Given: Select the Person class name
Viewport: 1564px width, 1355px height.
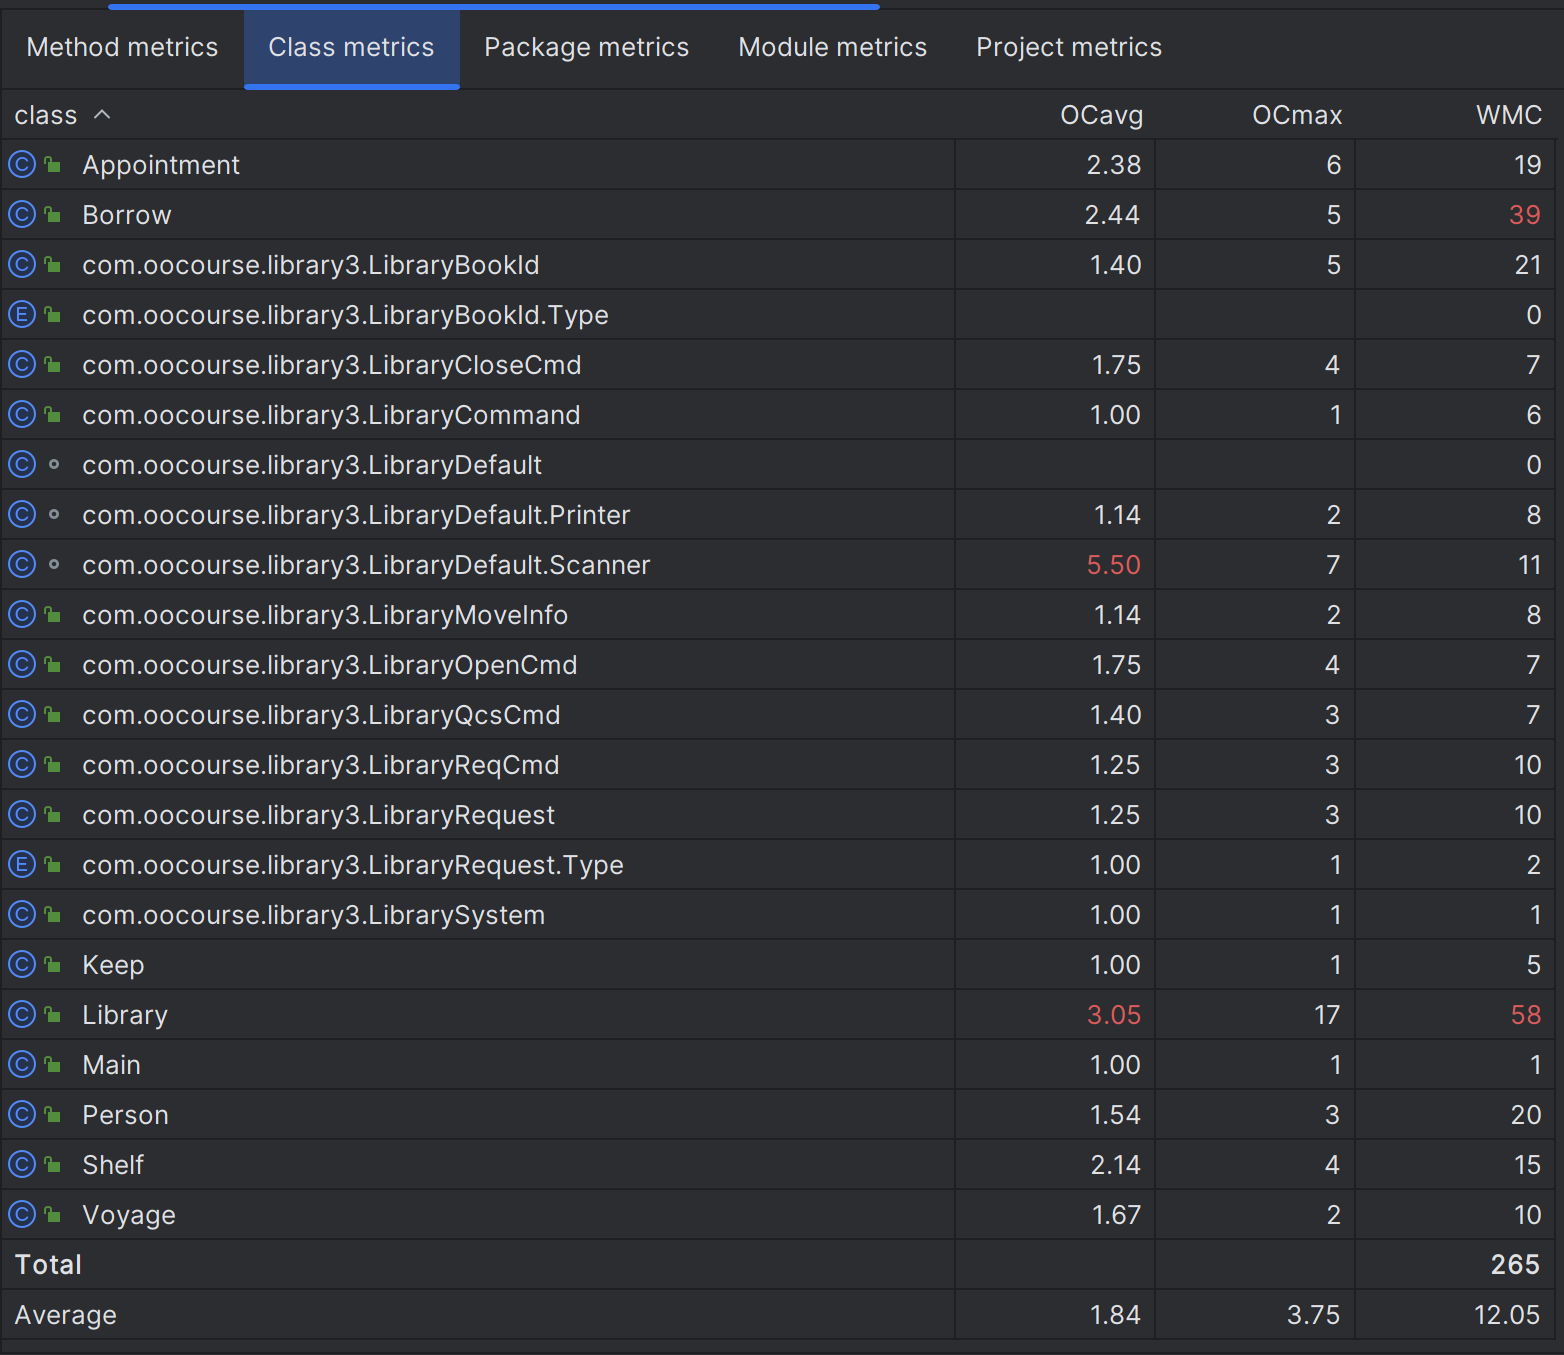Looking at the screenshot, I should click(125, 1115).
